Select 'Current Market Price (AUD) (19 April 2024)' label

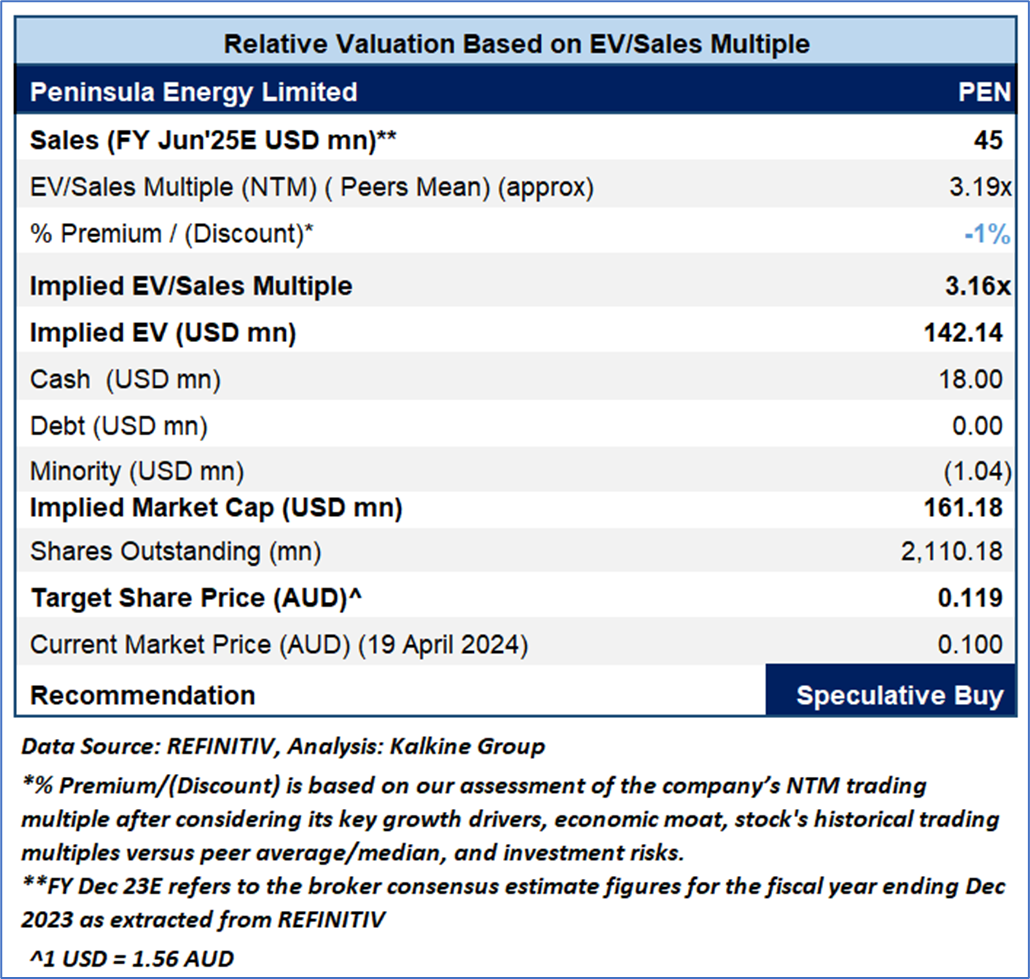(279, 645)
